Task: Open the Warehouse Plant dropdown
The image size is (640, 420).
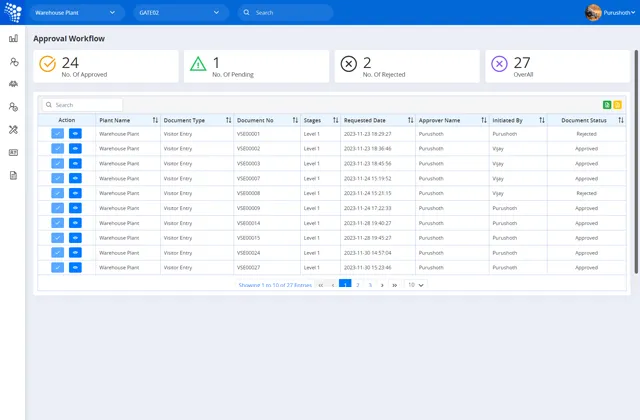Action: point(77,13)
